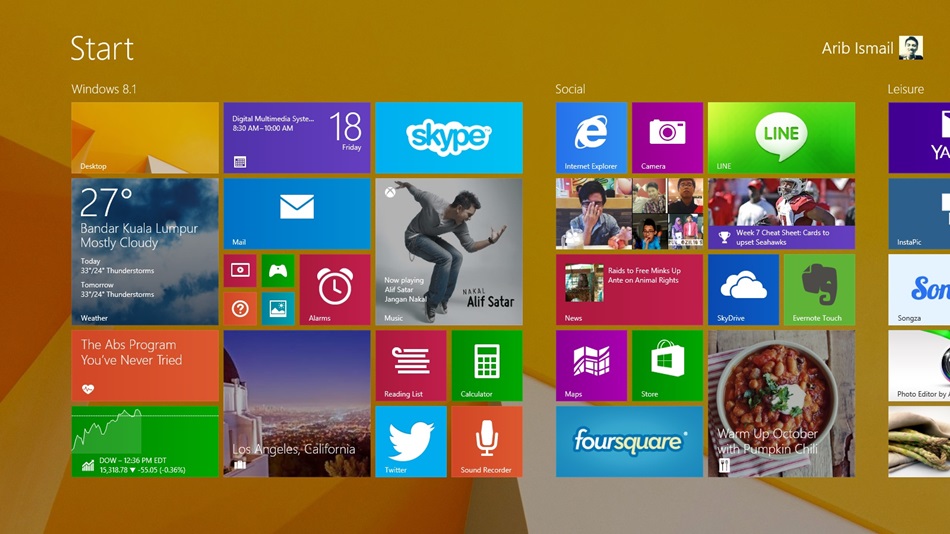Open the Abs Program health tile

[145, 365]
